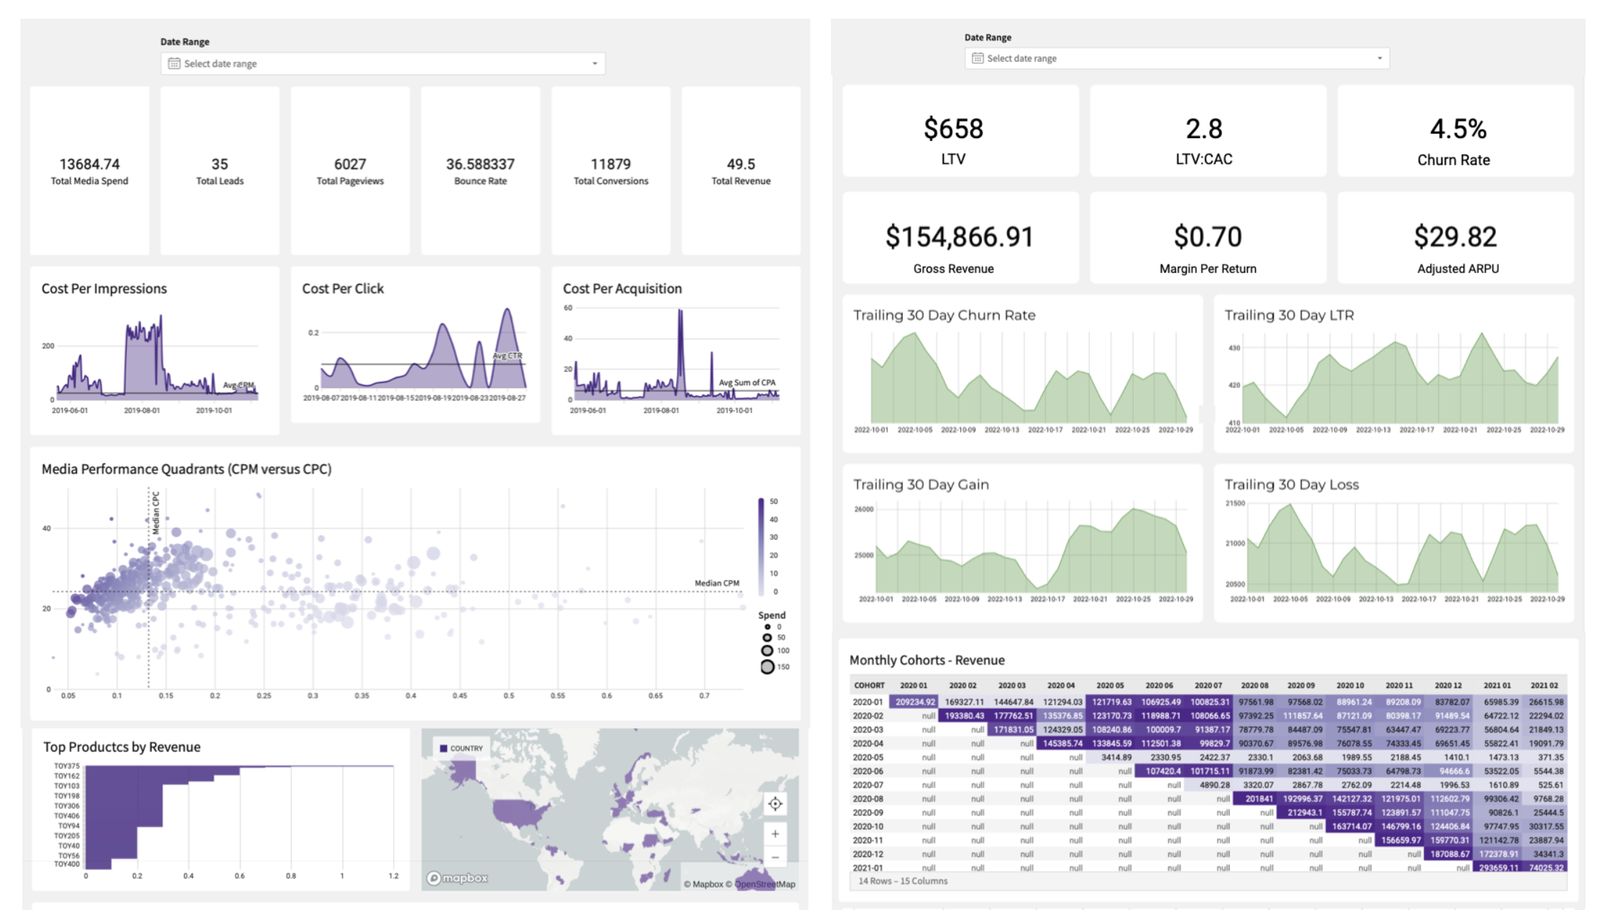
Task: Click the COUNTRY legend color square on map
Action: coord(443,748)
